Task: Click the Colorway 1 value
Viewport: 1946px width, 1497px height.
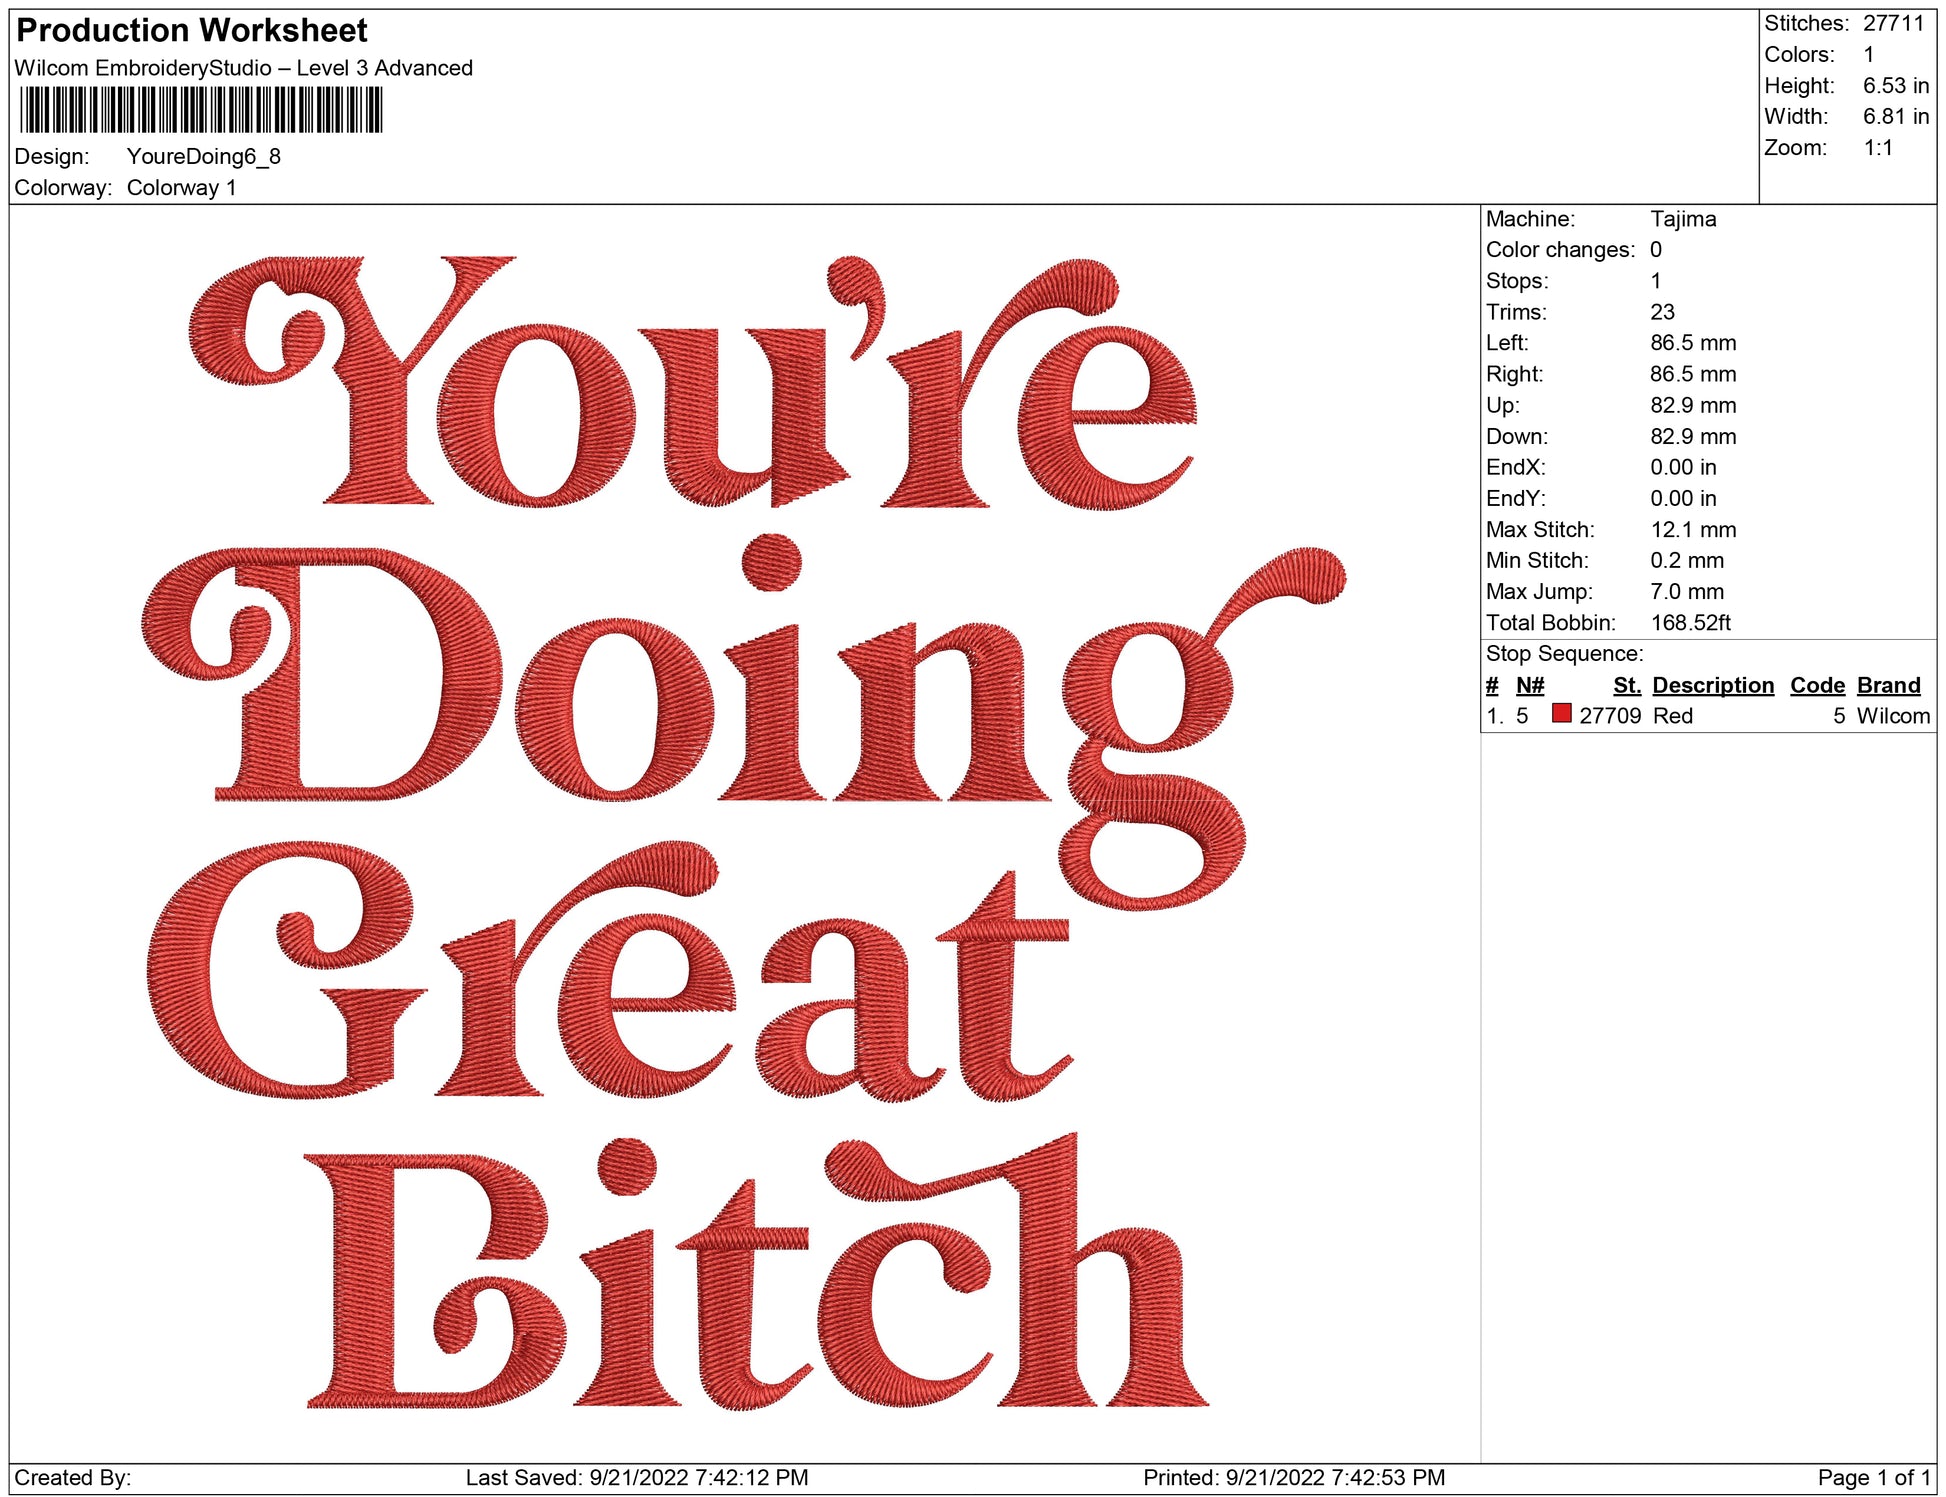Action: click(181, 188)
